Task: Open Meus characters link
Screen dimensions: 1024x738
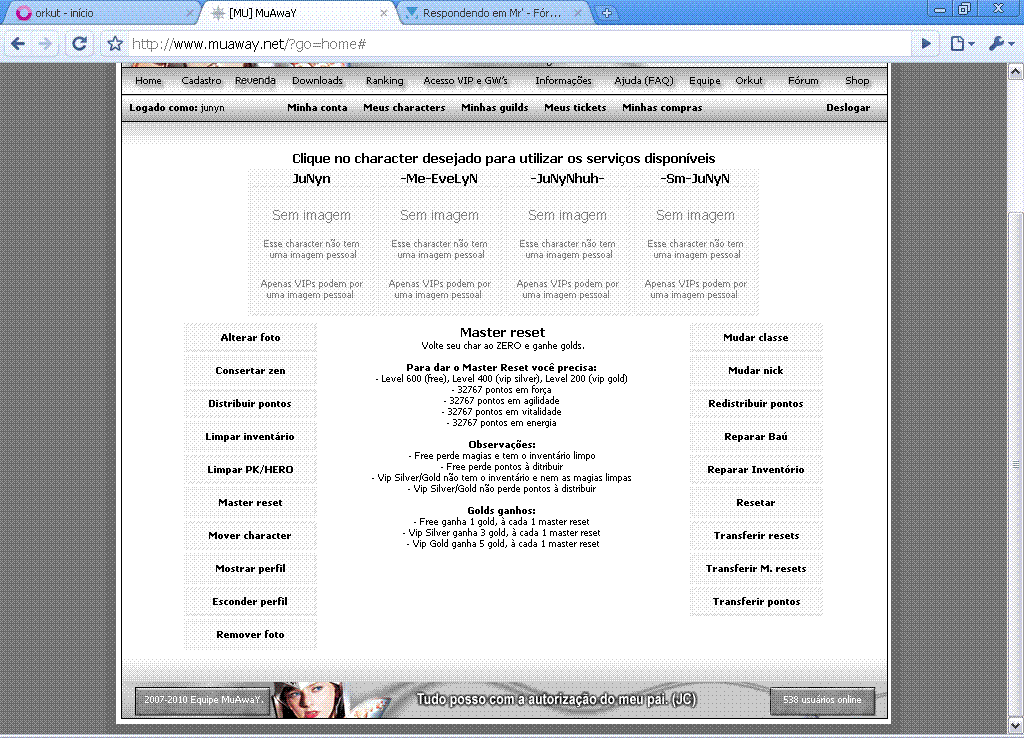Action: pyautogui.click(x=404, y=108)
